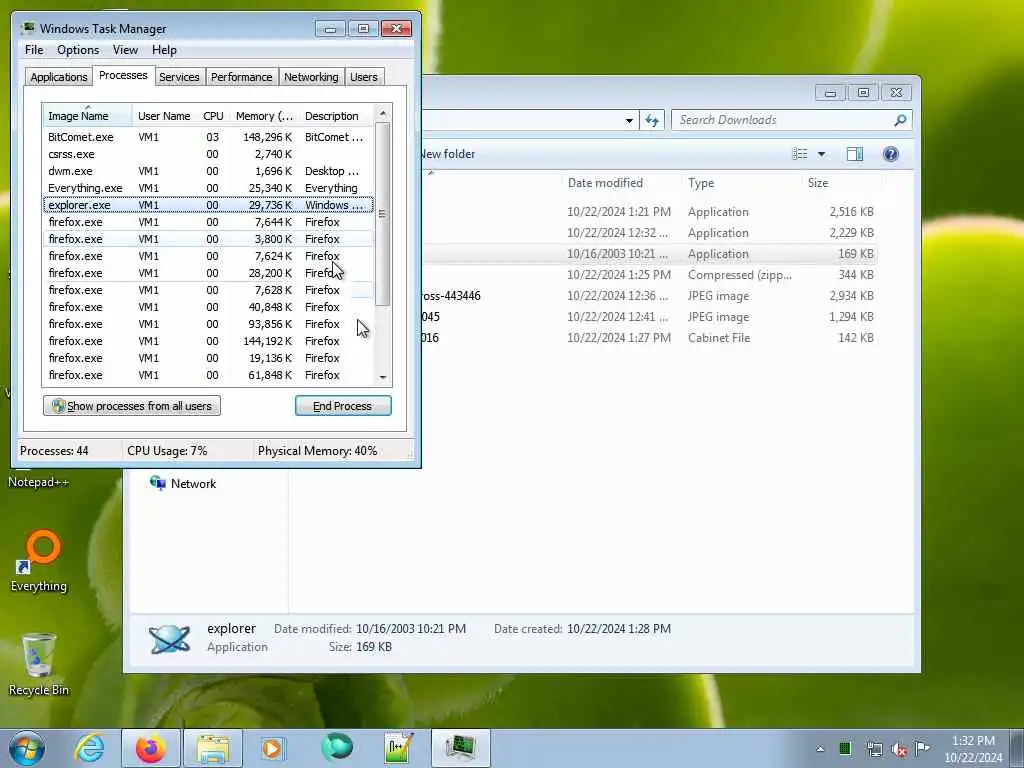Click New folder in Explorer toolbar
Image resolution: width=1024 pixels, height=768 pixels.
[448, 154]
